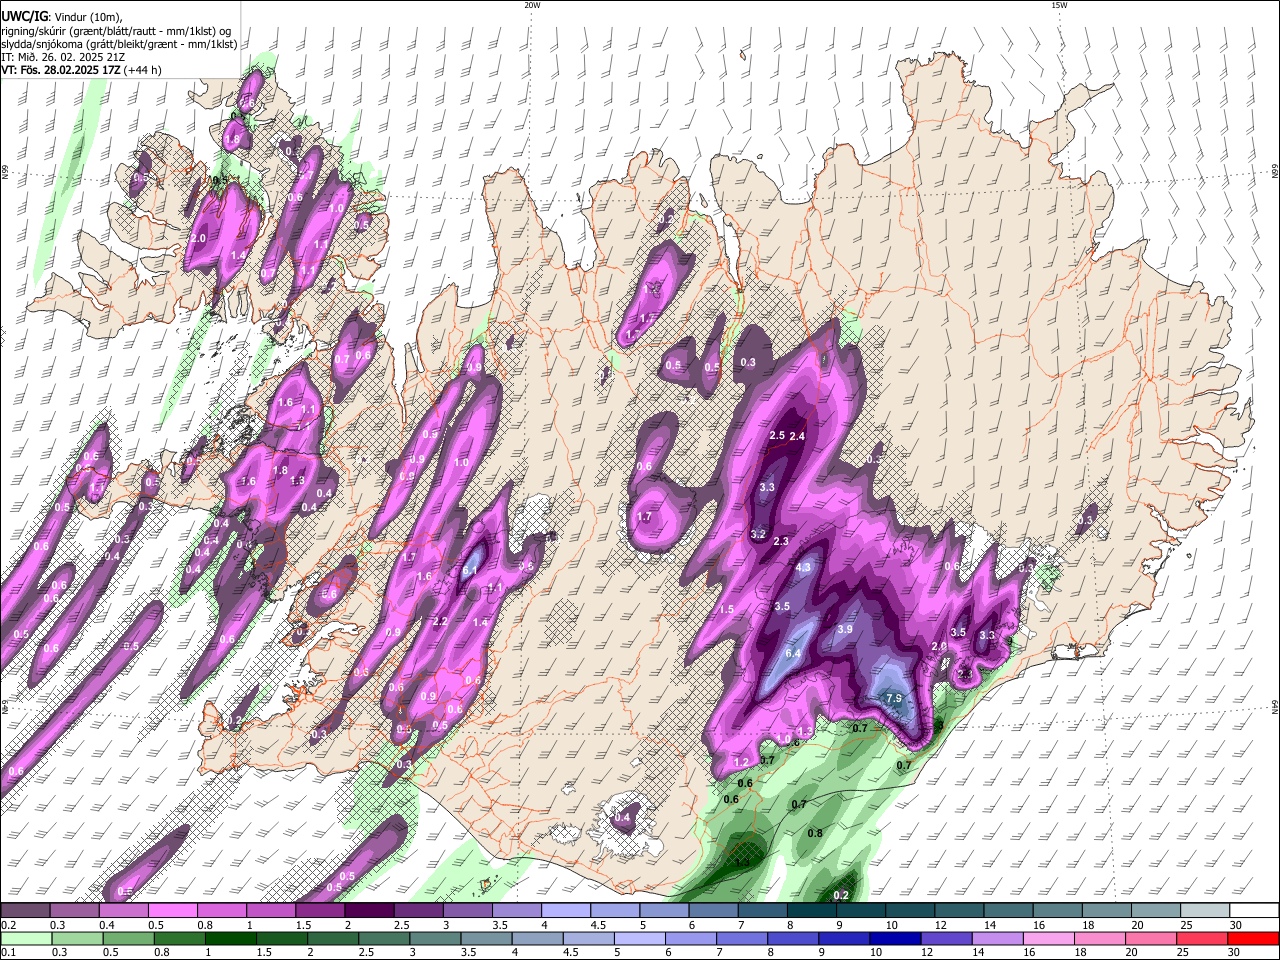Click the 3.9 precipitation value on map
This screenshot has width=1280, height=960.
844,629
